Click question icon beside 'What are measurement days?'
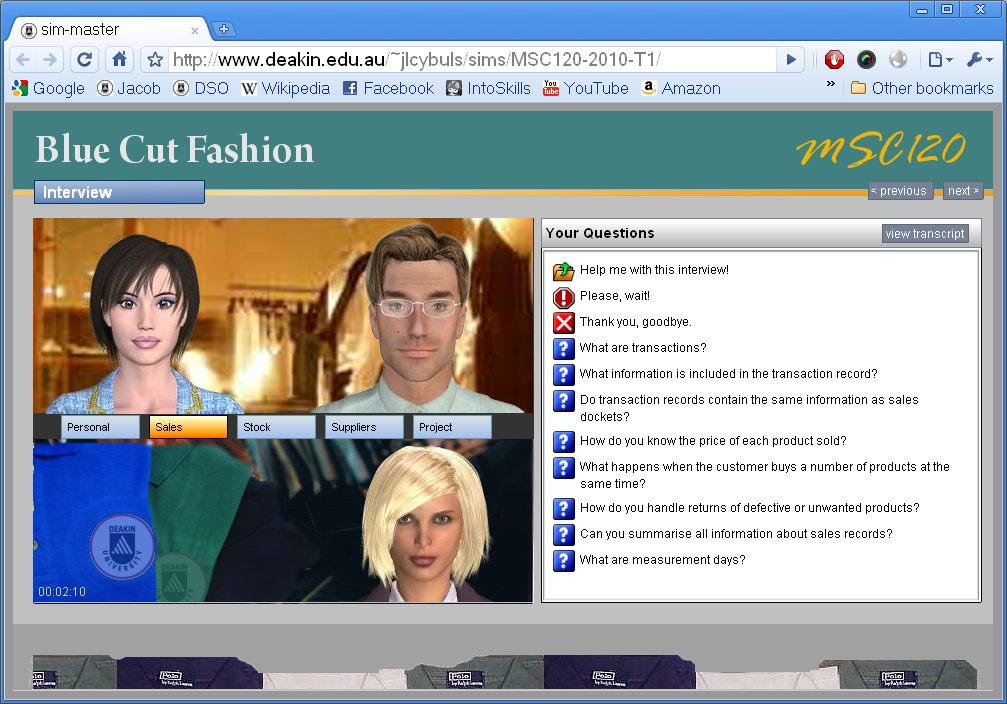 pos(564,560)
